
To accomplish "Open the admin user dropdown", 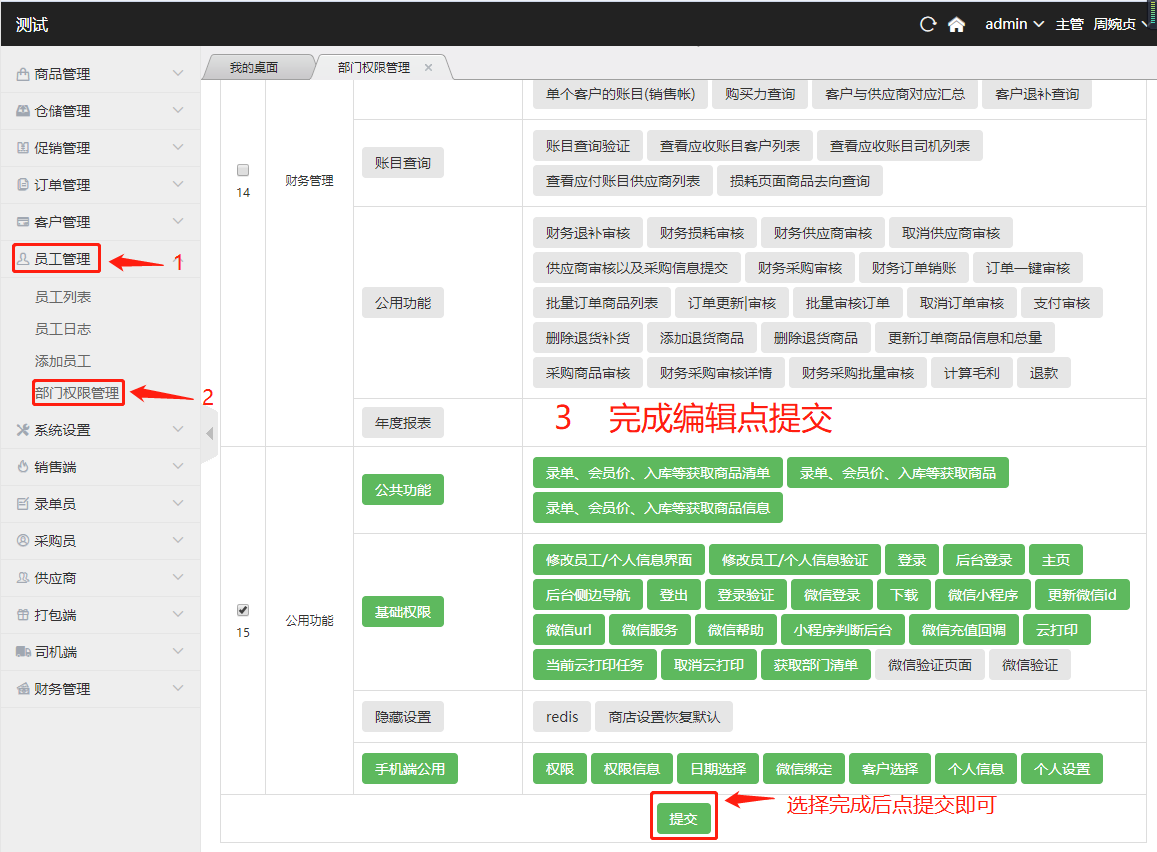I will [1013, 24].
